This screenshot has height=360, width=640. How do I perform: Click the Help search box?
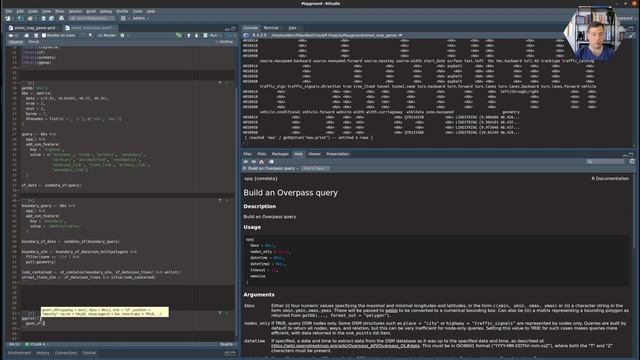point(606,162)
